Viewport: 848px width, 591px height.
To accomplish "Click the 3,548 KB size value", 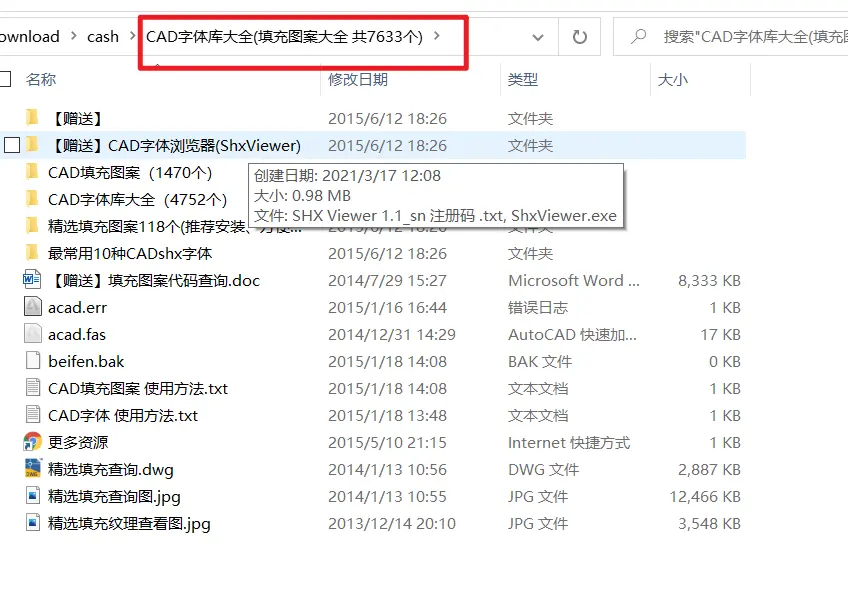I will 709,523.
